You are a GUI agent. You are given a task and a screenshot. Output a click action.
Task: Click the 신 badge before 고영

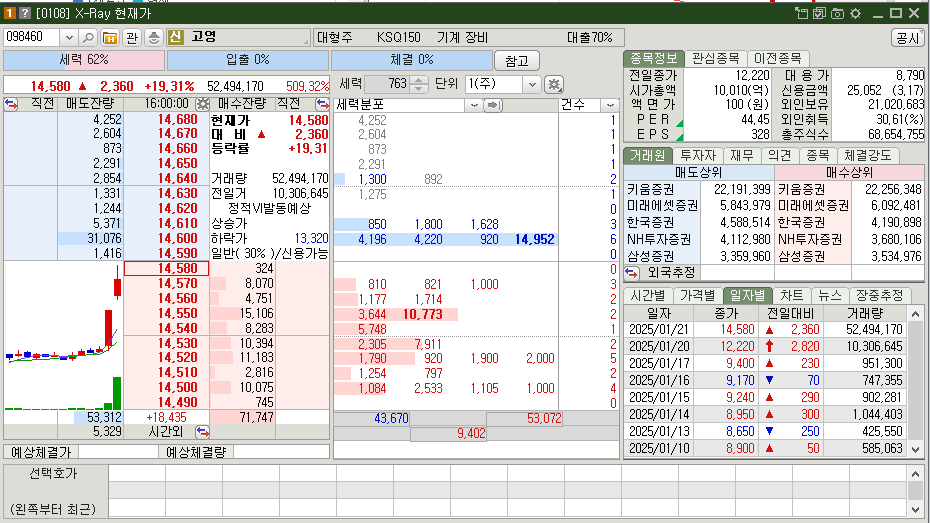point(176,37)
